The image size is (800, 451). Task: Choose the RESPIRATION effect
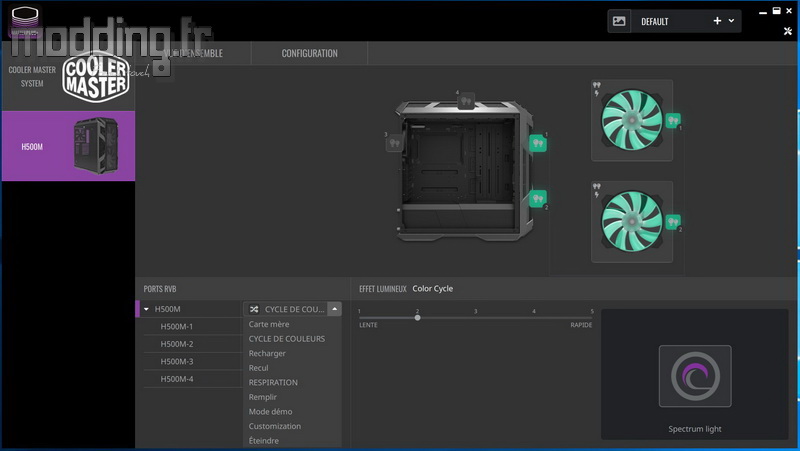coord(273,382)
